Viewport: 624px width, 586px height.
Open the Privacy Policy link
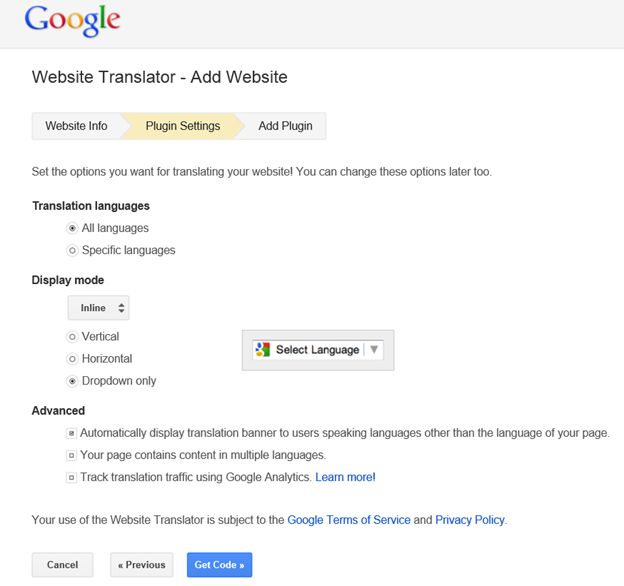tap(470, 520)
